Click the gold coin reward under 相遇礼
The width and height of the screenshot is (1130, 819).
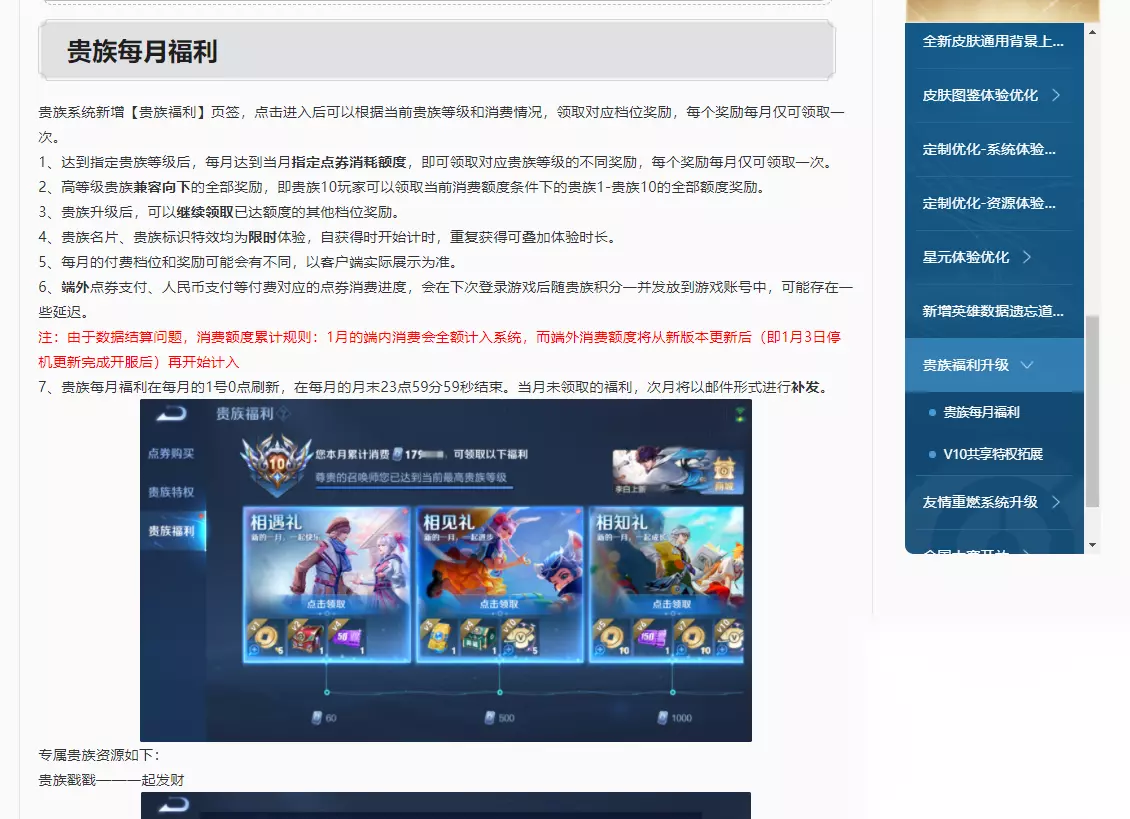tap(265, 637)
